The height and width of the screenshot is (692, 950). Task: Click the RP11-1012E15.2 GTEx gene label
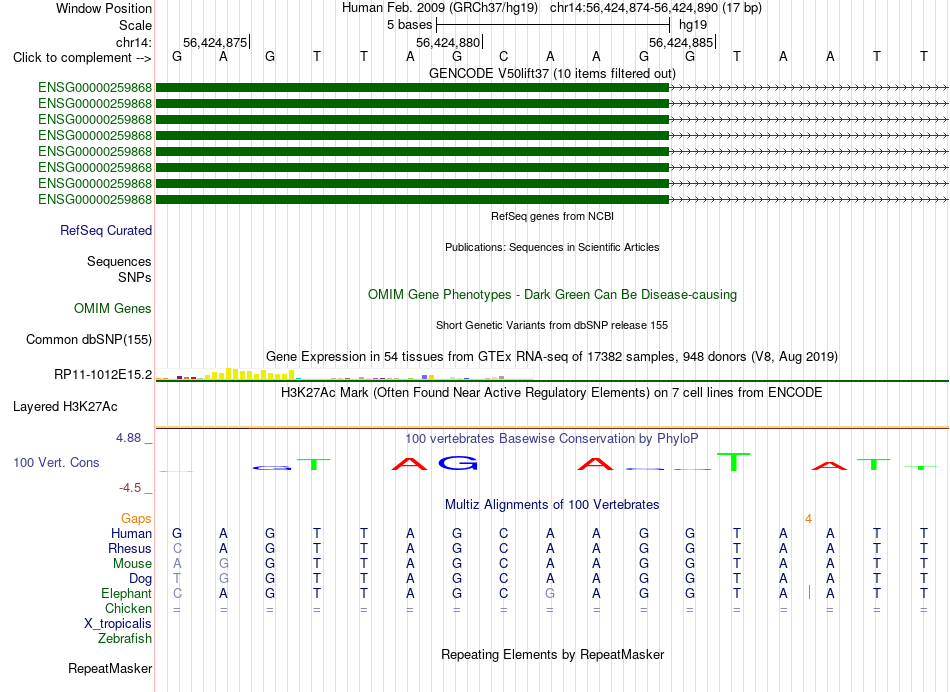pos(103,374)
